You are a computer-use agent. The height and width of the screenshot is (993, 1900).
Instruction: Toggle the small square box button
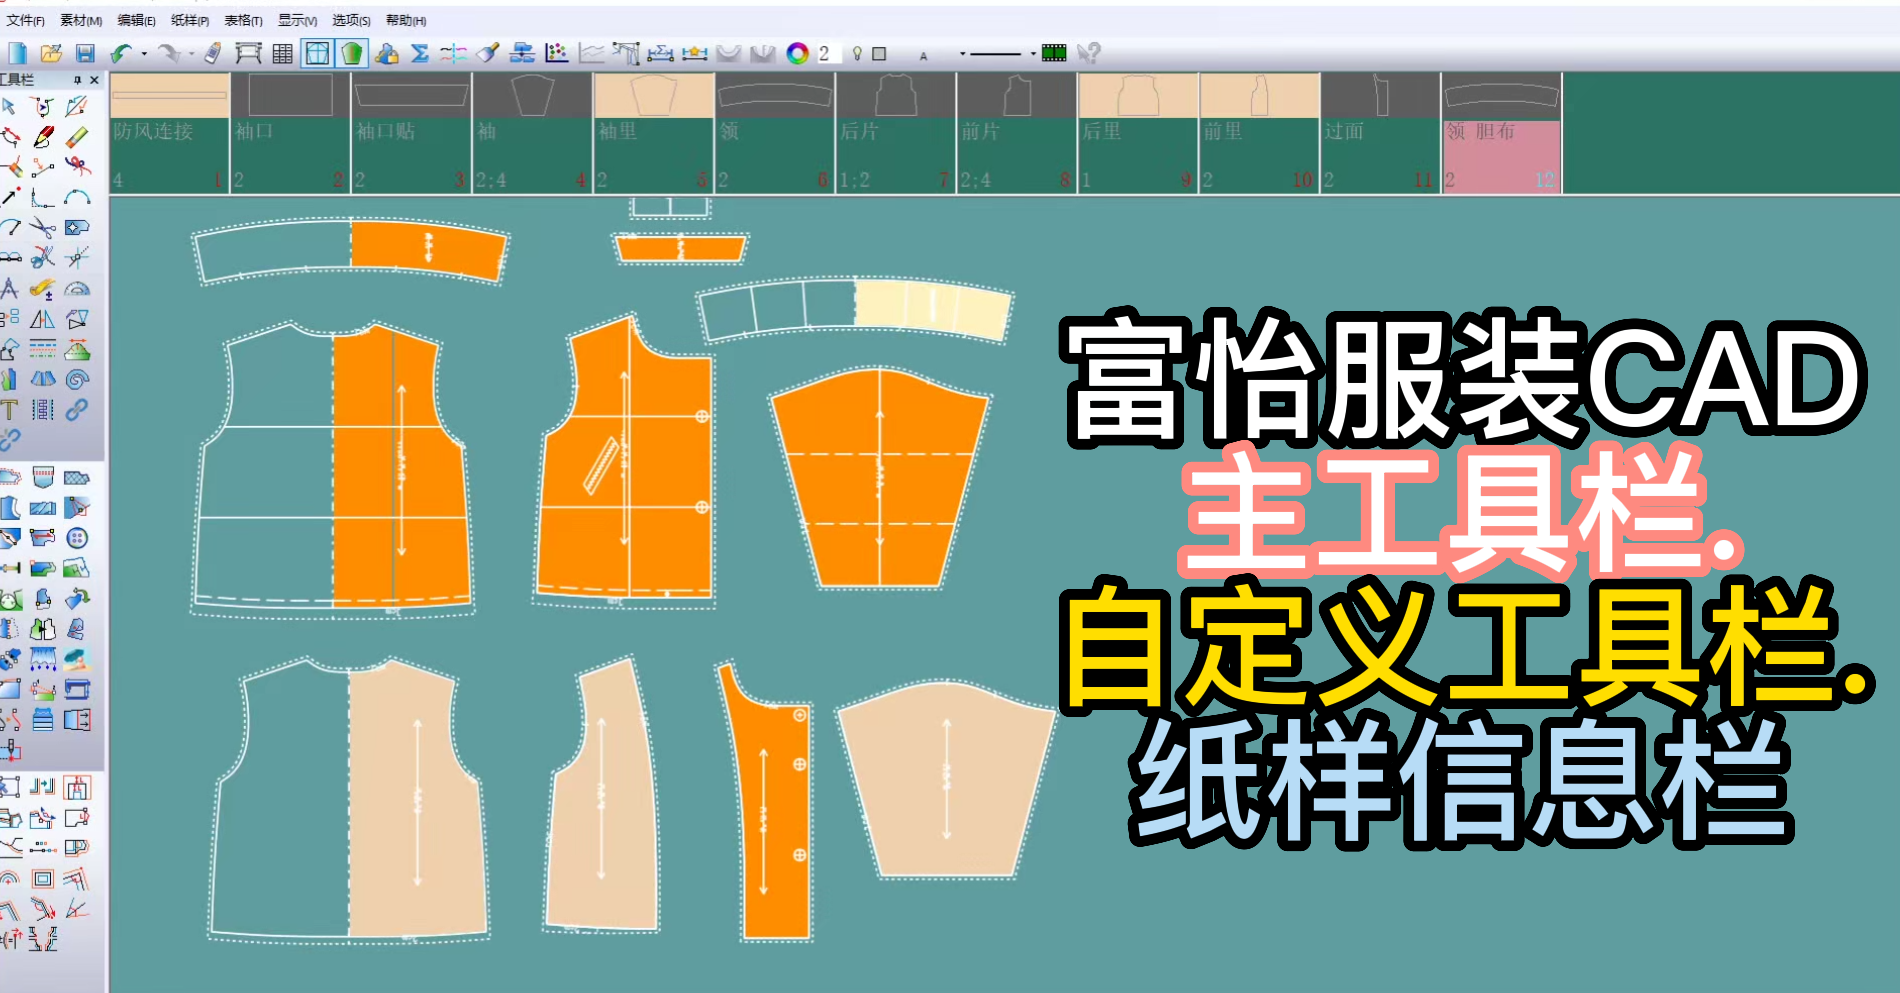879,53
